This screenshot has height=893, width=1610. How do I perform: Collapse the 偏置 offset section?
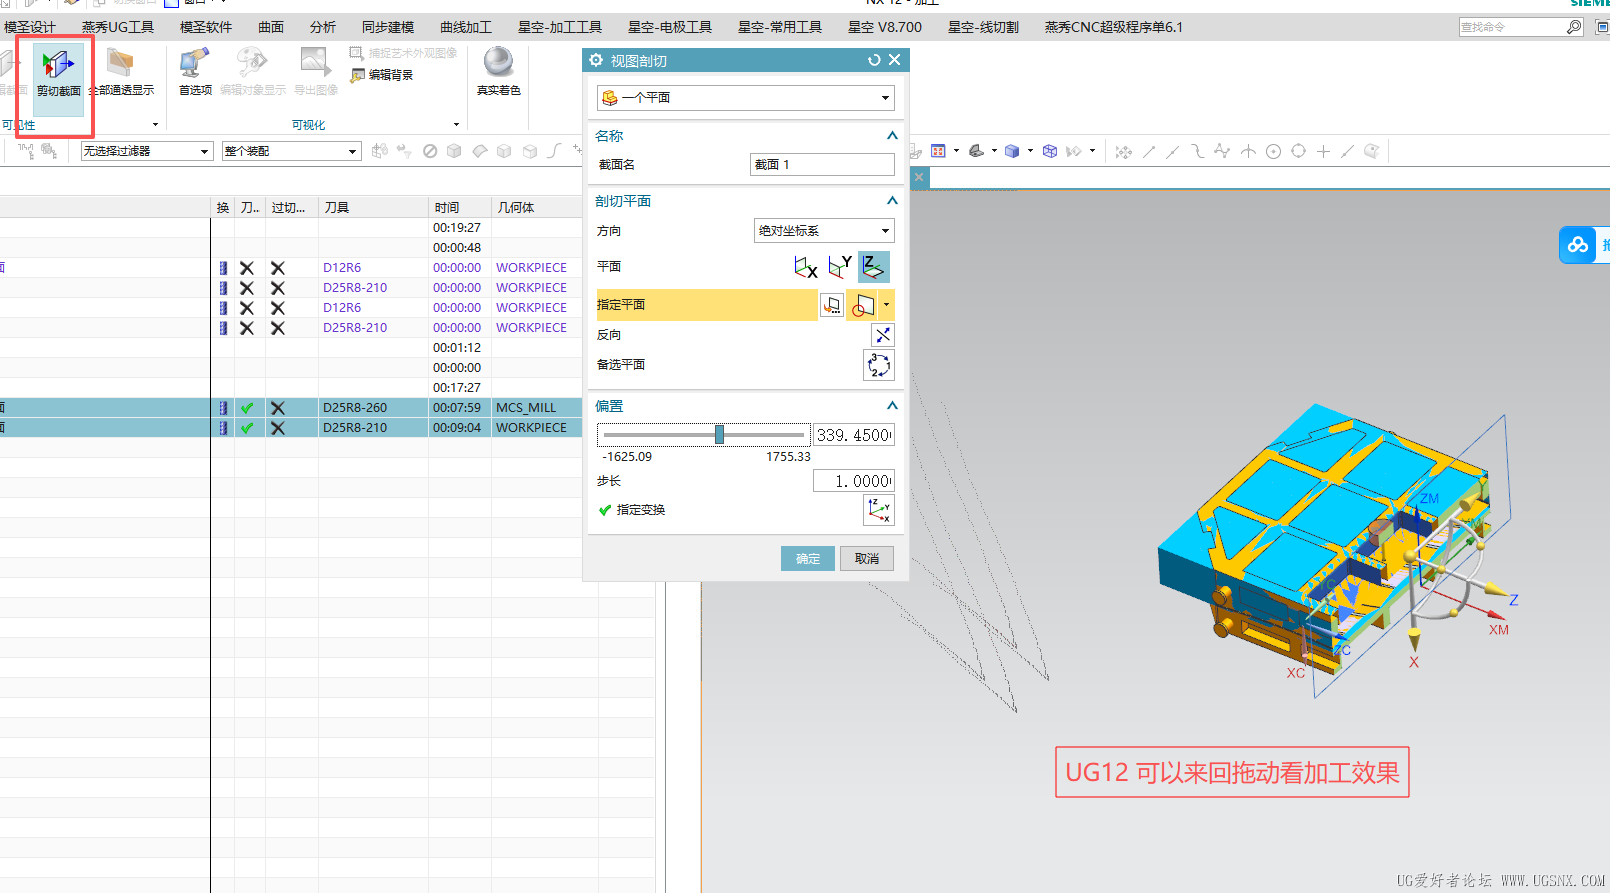pyautogui.click(x=892, y=406)
